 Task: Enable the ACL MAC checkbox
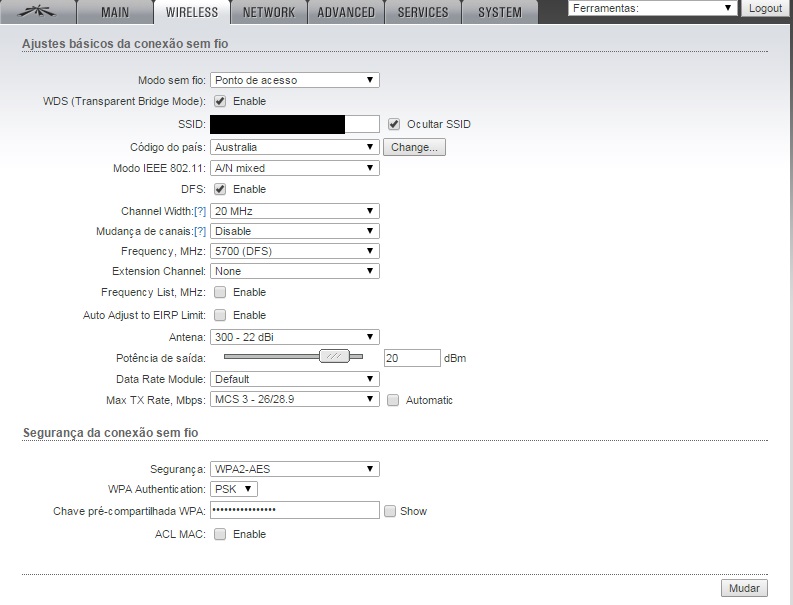(220, 534)
